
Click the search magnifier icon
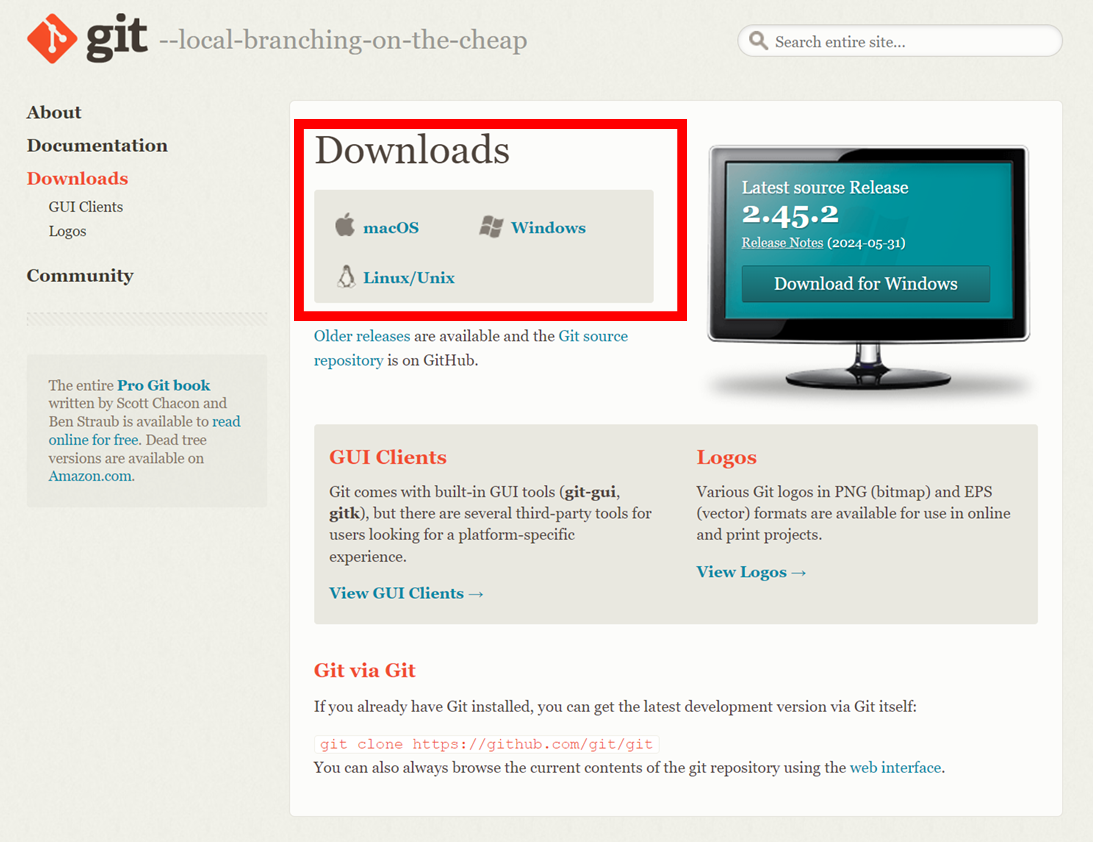pos(758,40)
